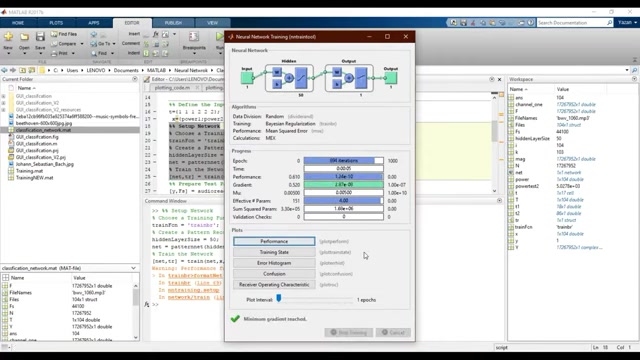Click the Search Documentation input field
The image size is (640, 360).
[572, 23]
